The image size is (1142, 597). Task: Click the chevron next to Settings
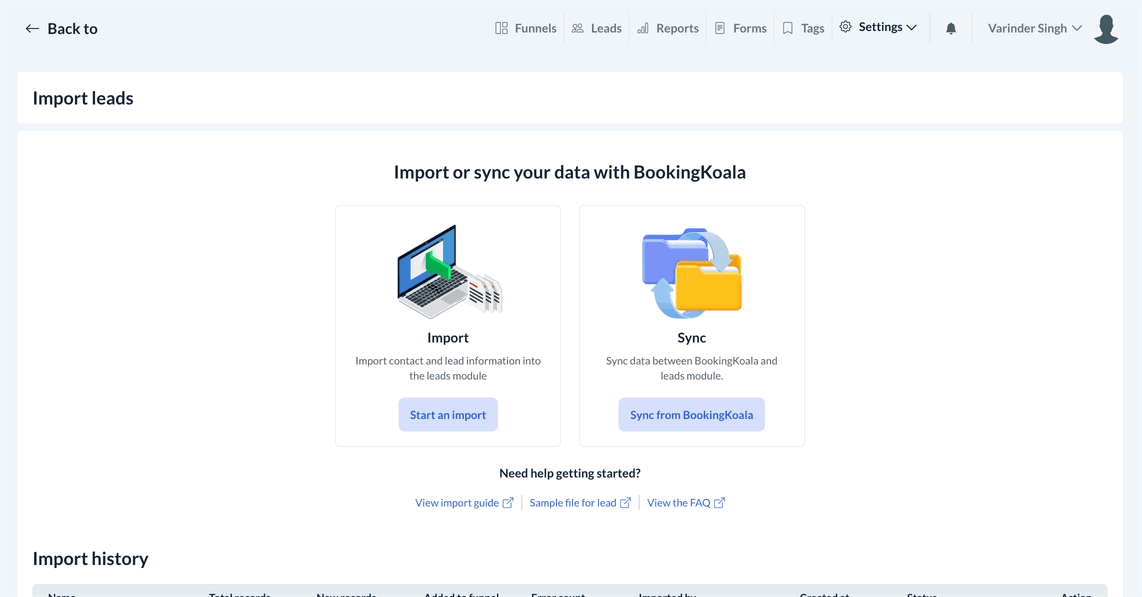tap(911, 28)
